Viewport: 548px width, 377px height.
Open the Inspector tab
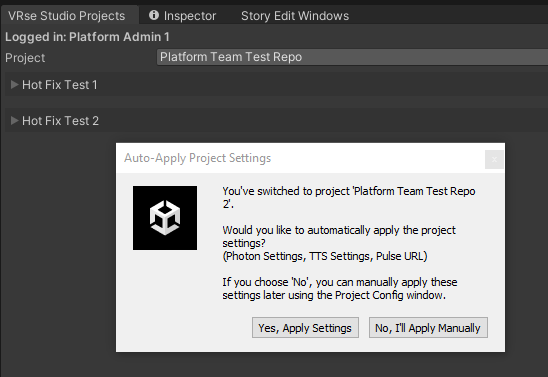click(x=182, y=16)
